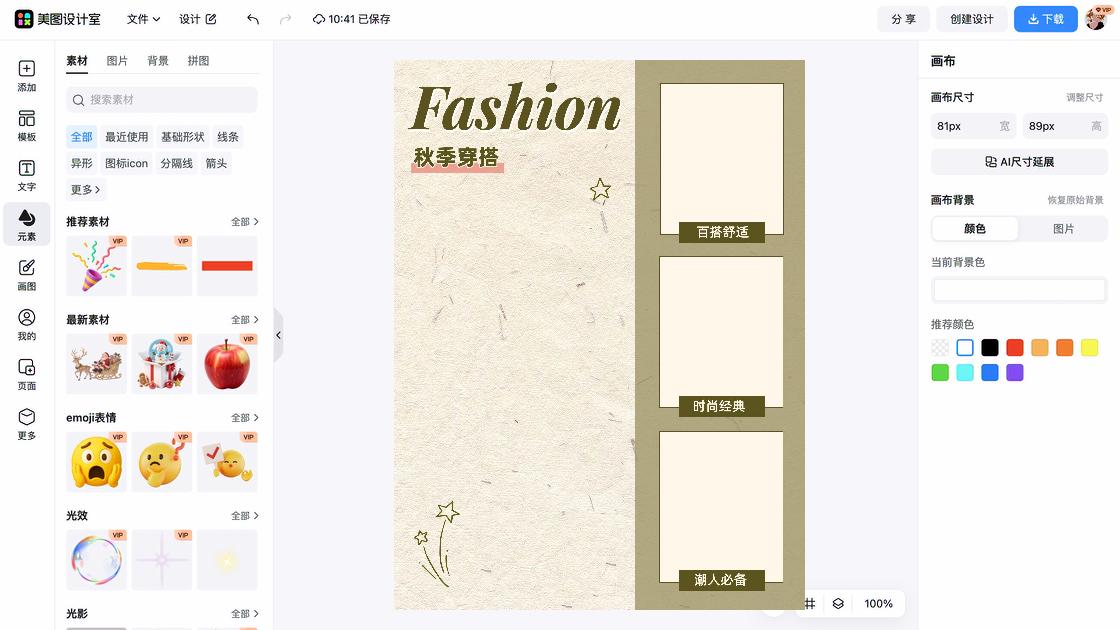The width and height of the screenshot is (1120, 630).
Task: Filter materials by 箭头
Action: point(216,164)
